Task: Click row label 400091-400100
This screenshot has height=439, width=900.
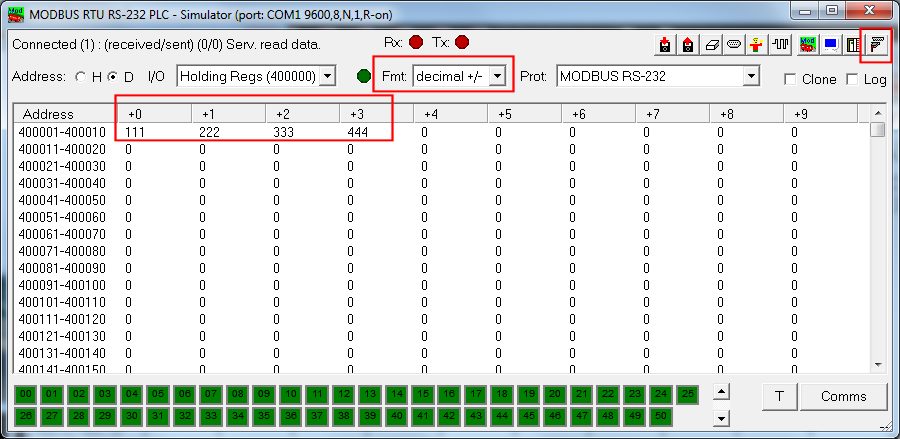Action: [x=62, y=285]
